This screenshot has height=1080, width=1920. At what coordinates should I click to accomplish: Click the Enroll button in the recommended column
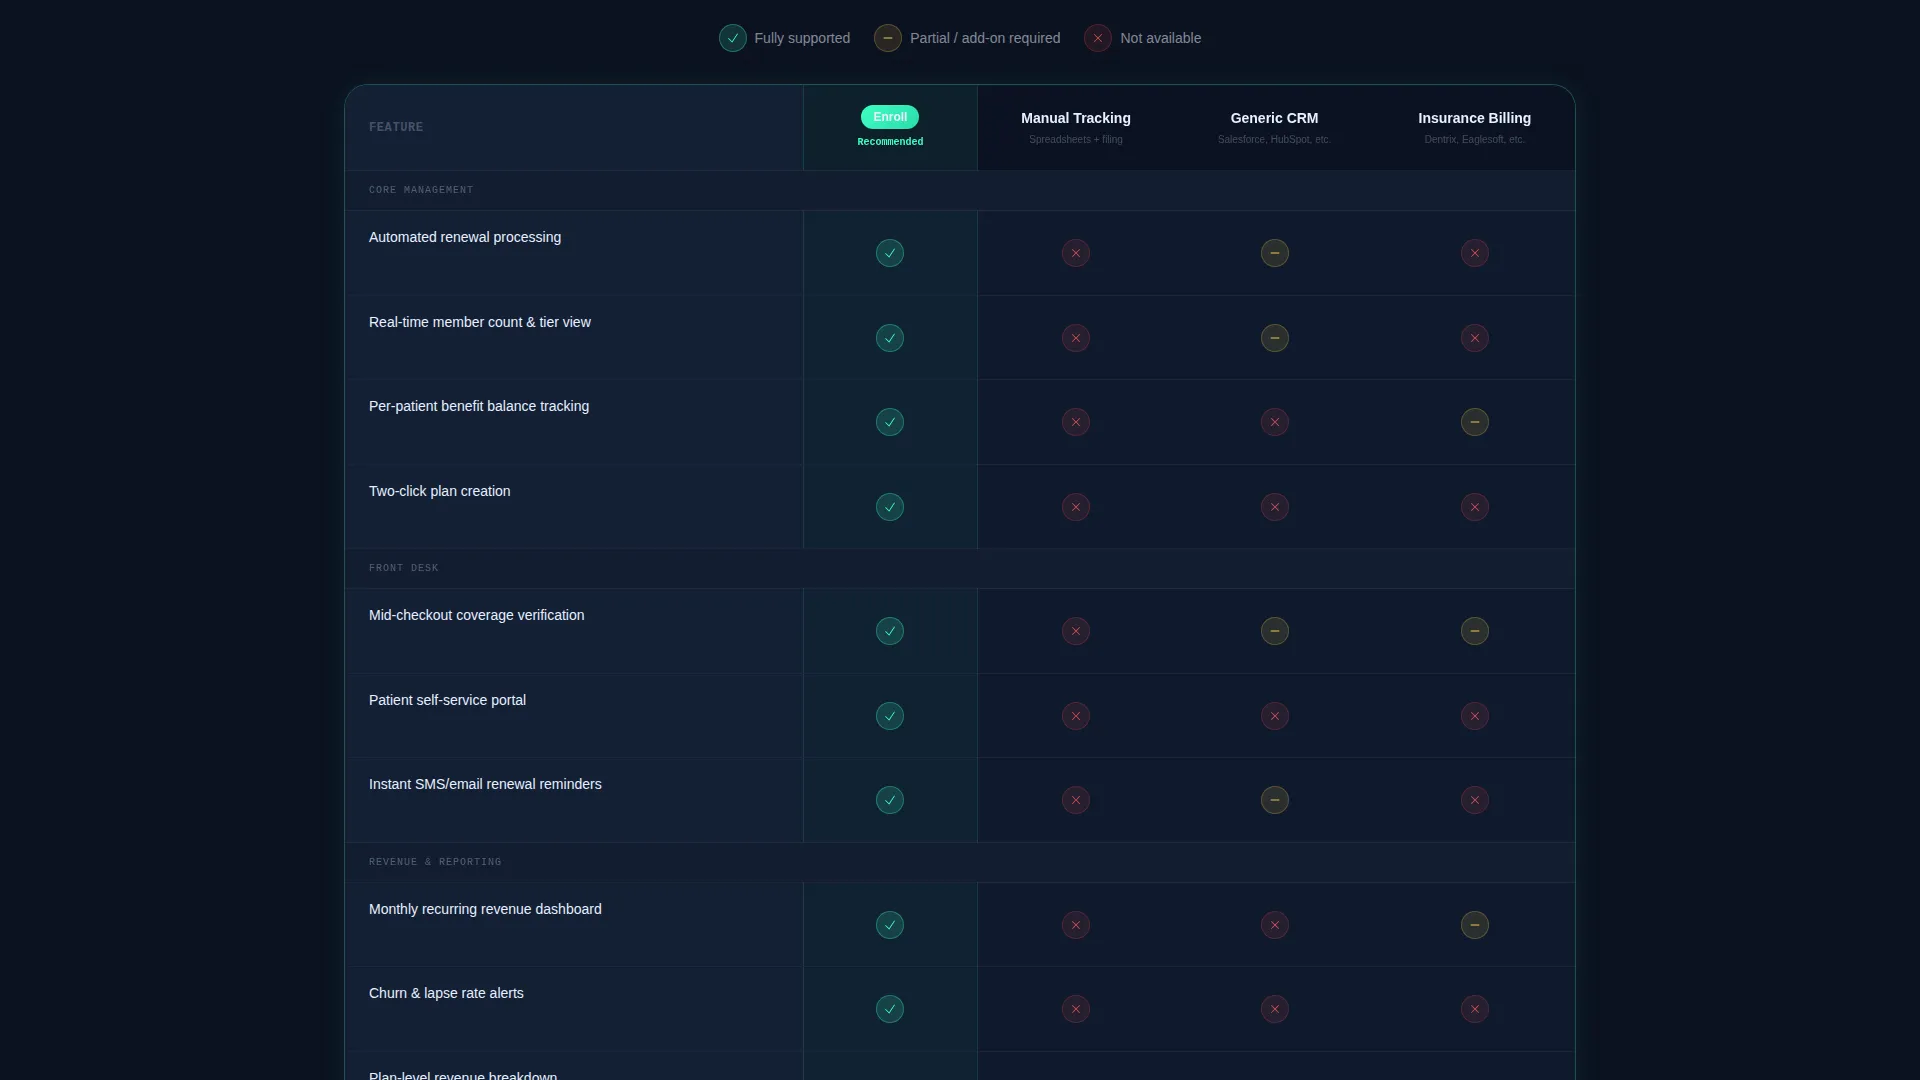(x=889, y=117)
